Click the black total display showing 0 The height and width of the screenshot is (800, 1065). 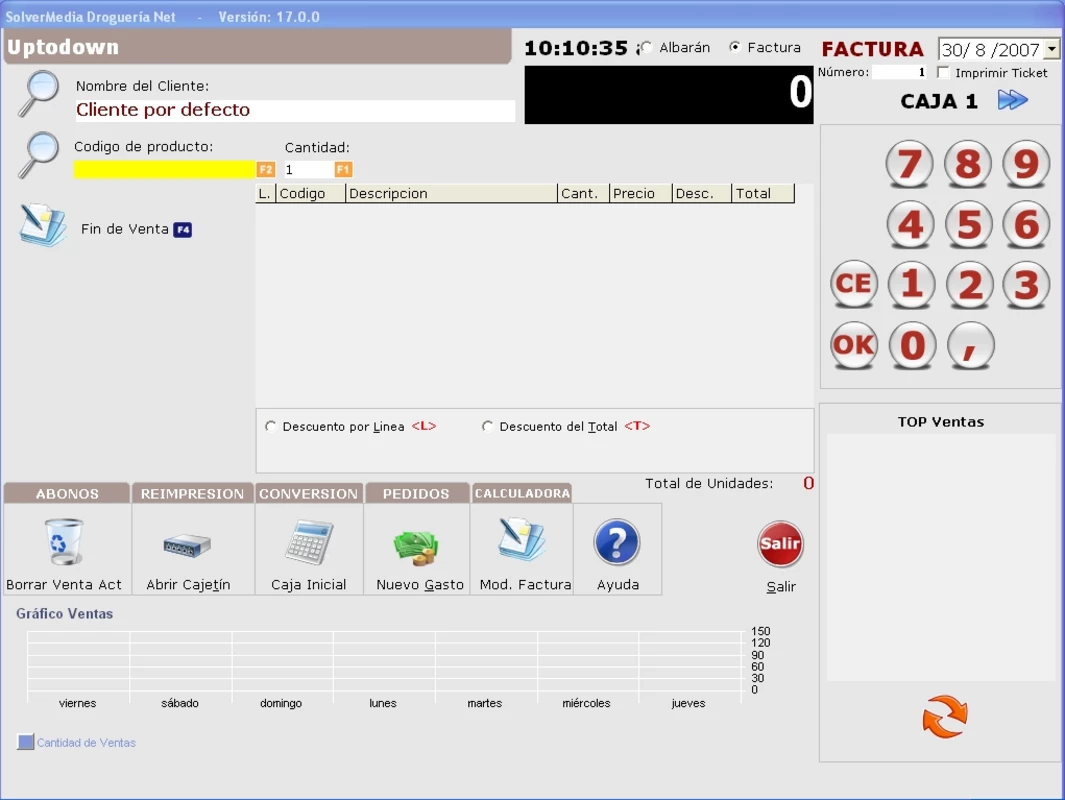(668, 94)
